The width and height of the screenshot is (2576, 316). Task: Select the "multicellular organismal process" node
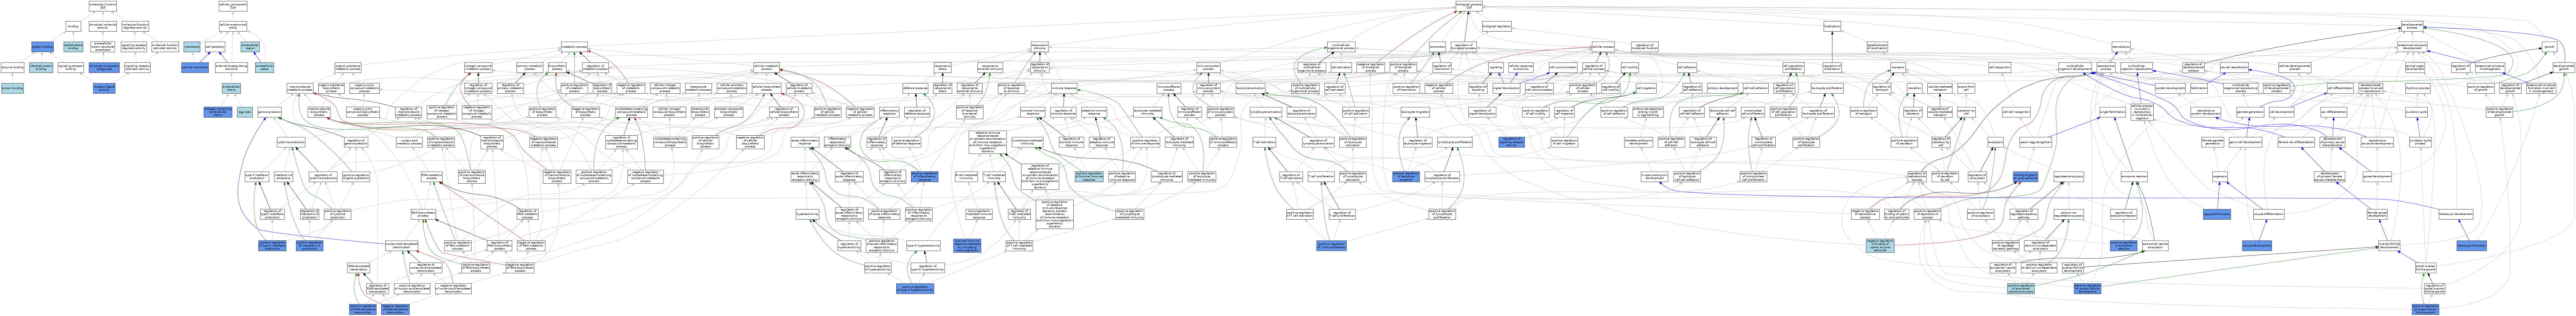coord(1341,47)
